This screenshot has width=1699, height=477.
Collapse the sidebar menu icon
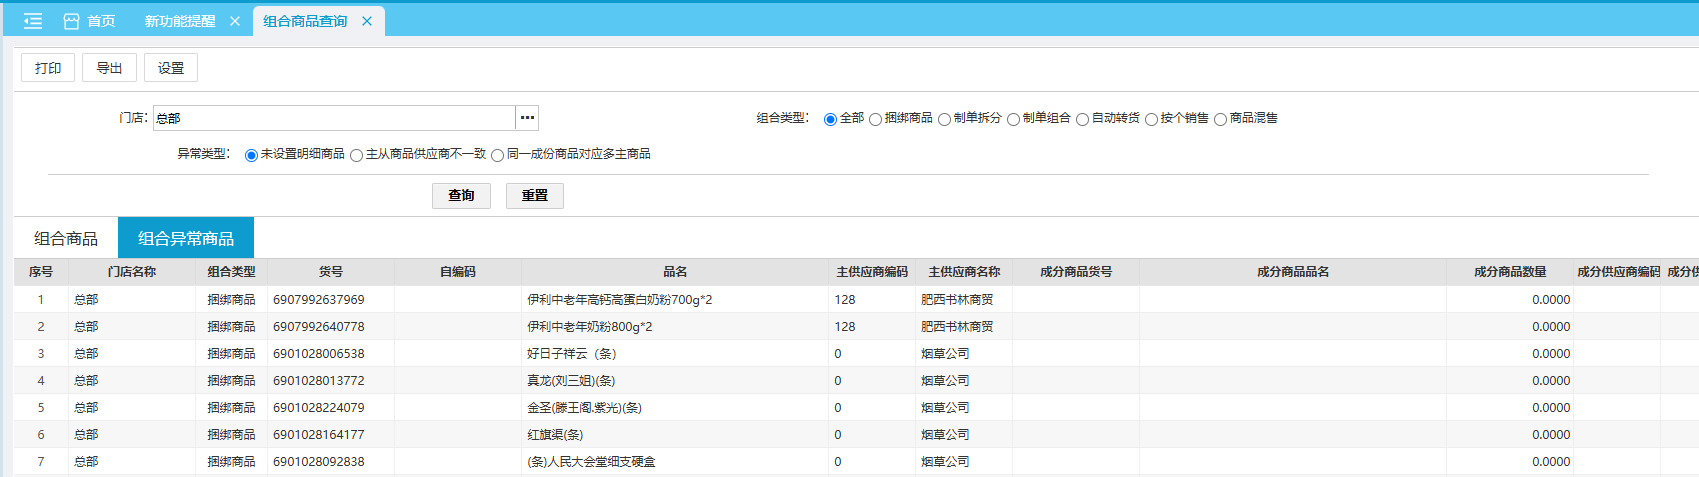33,21
